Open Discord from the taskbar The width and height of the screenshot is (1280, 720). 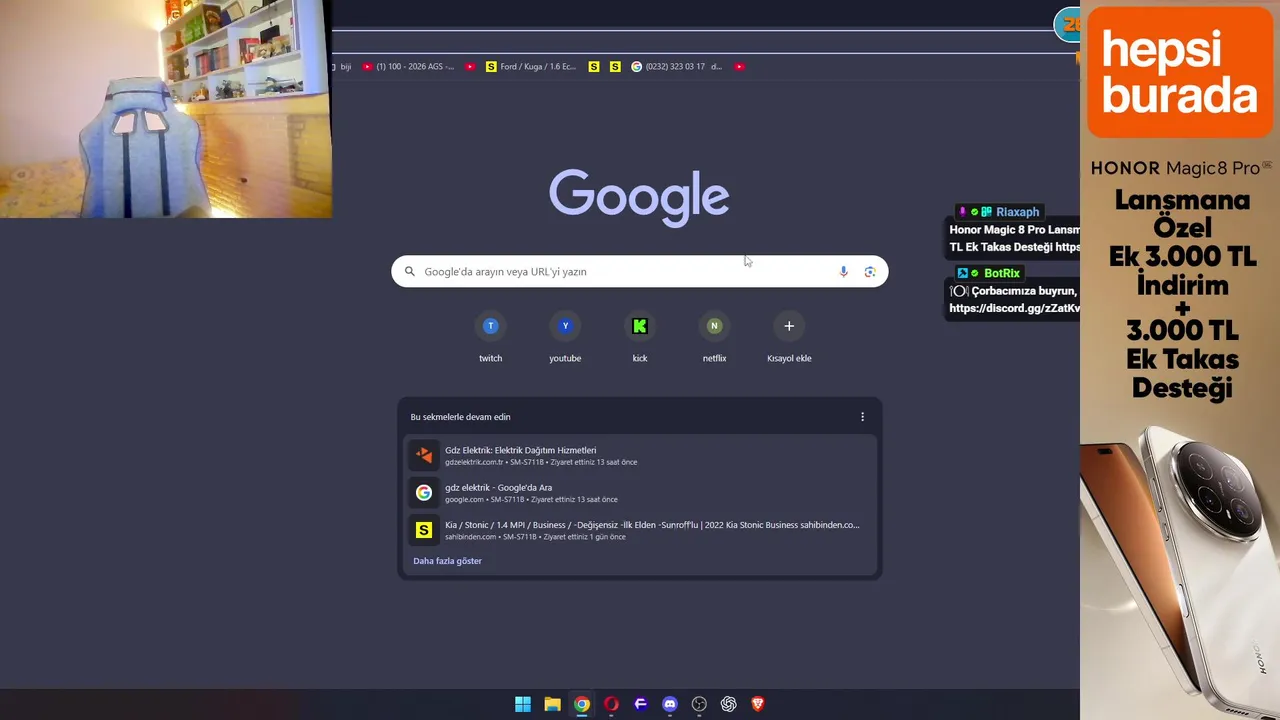(x=670, y=704)
